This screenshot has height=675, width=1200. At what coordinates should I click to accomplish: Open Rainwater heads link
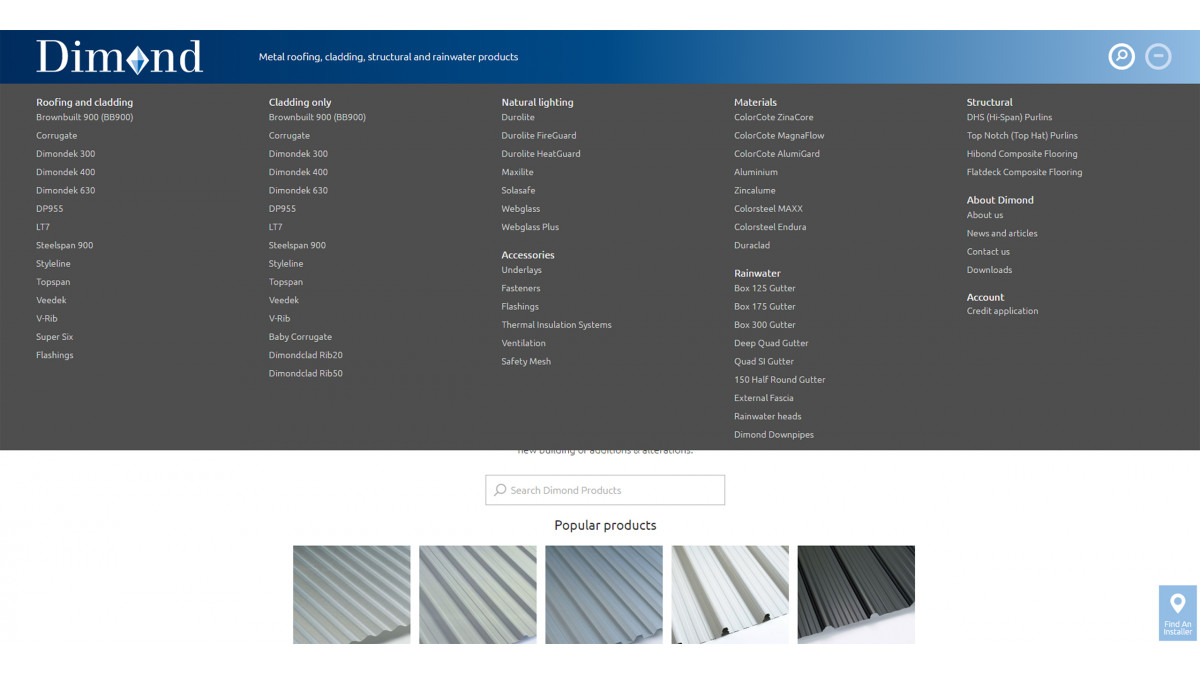(768, 416)
